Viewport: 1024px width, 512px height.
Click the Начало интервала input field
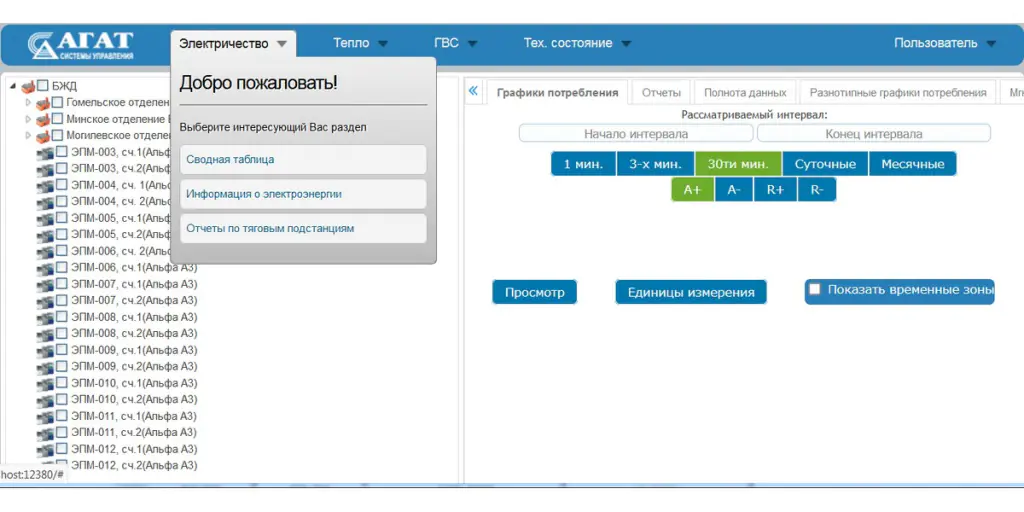coord(635,134)
